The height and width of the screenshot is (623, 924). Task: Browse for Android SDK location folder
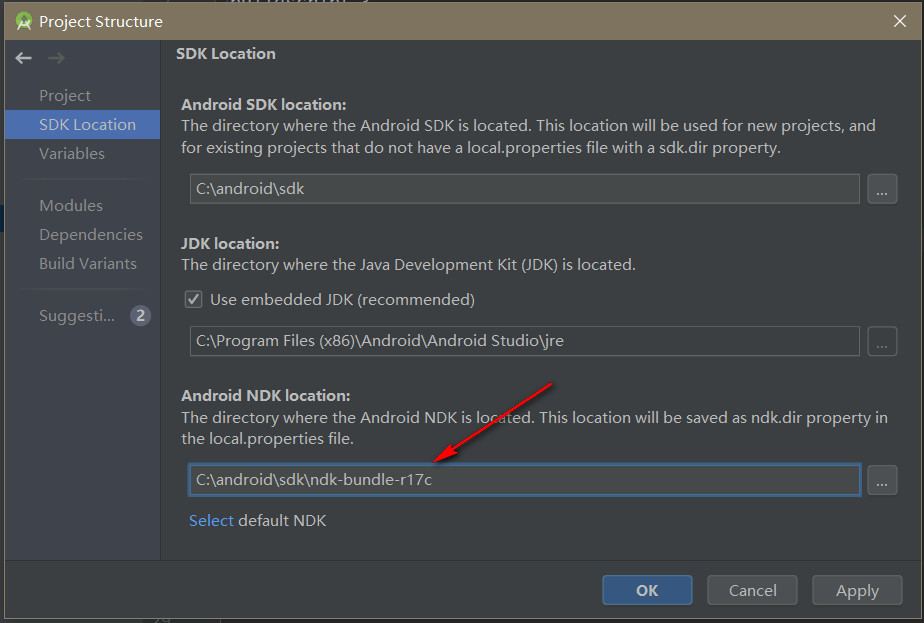882,189
